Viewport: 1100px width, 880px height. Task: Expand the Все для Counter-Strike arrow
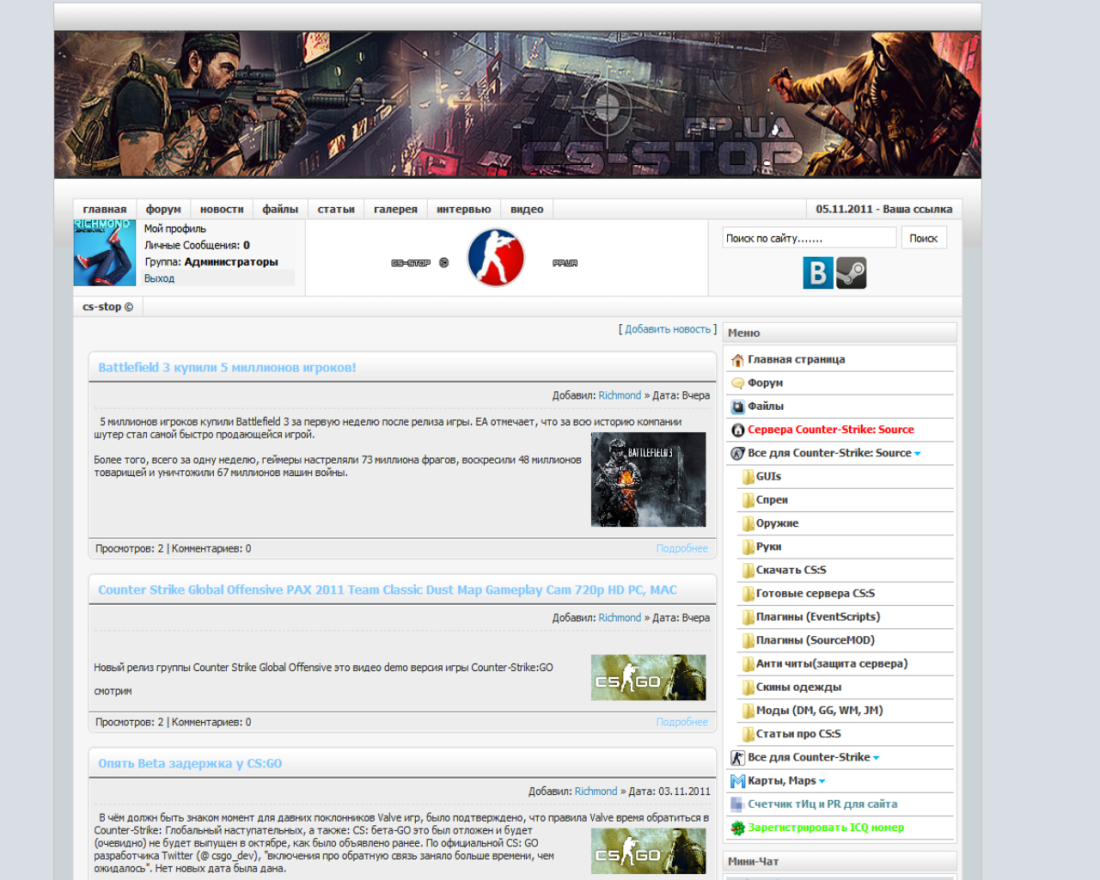pyautogui.click(x=876, y=758)
